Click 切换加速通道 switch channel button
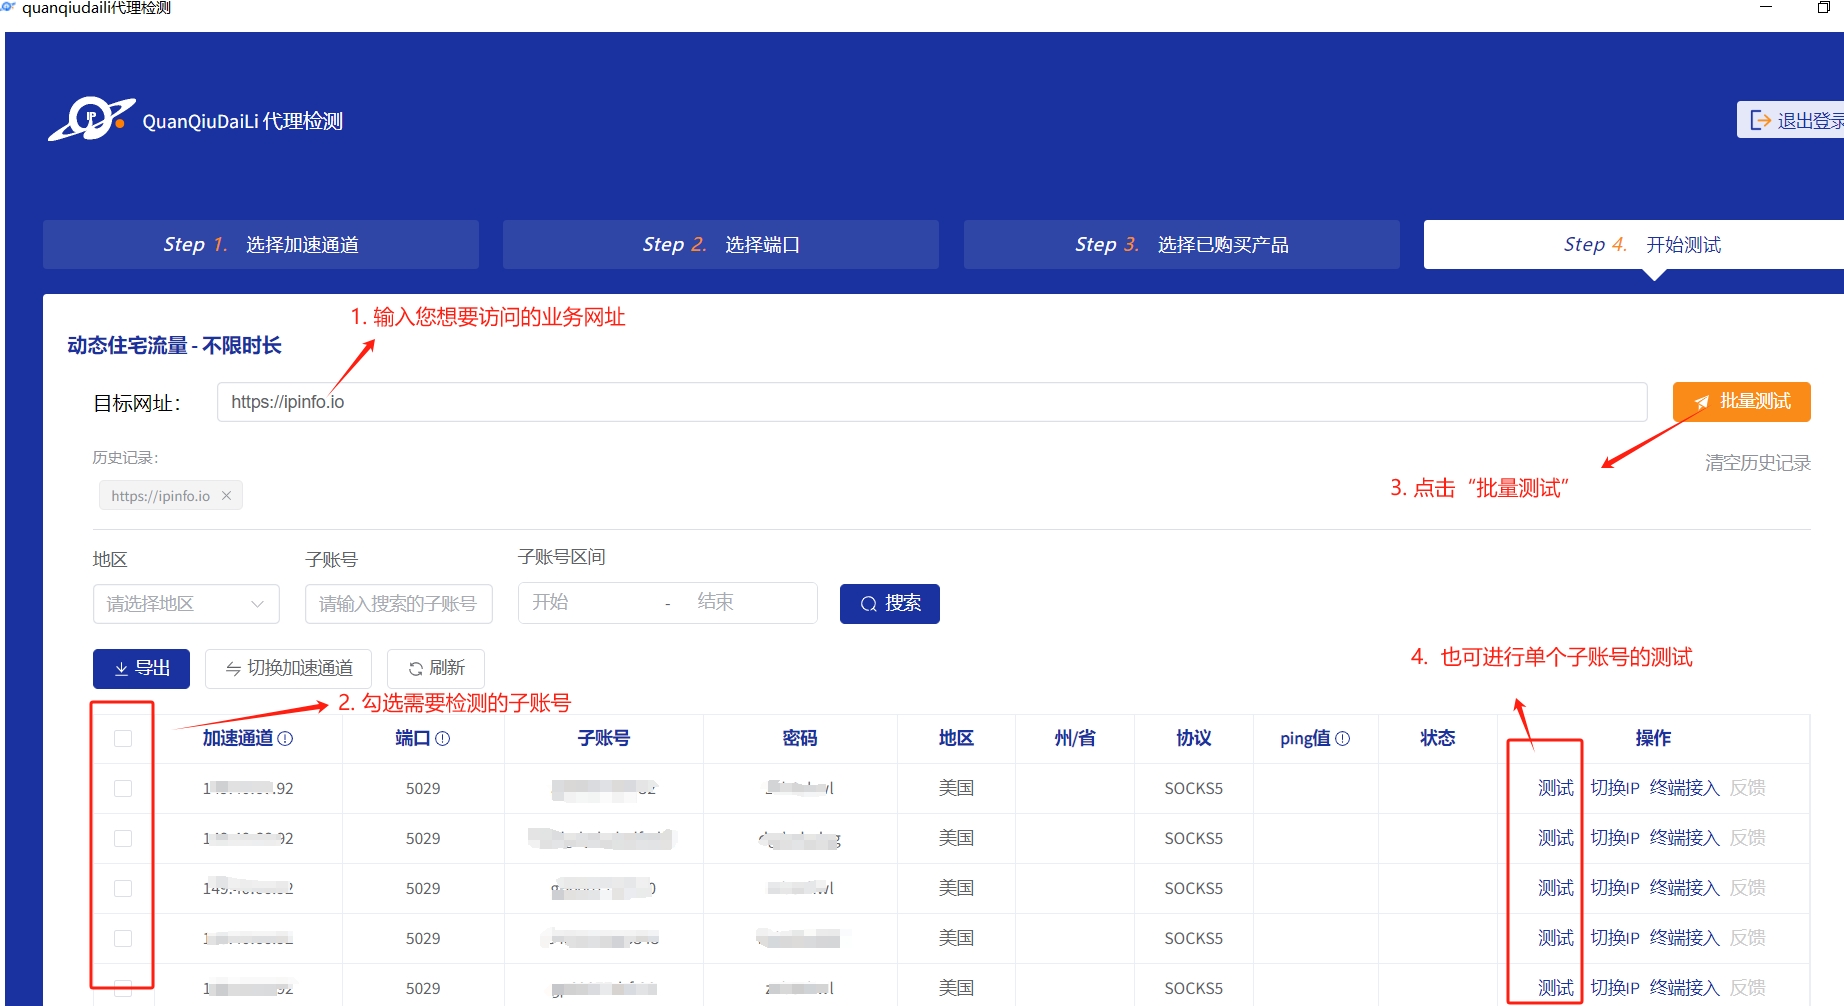 (x=288, y=669)
